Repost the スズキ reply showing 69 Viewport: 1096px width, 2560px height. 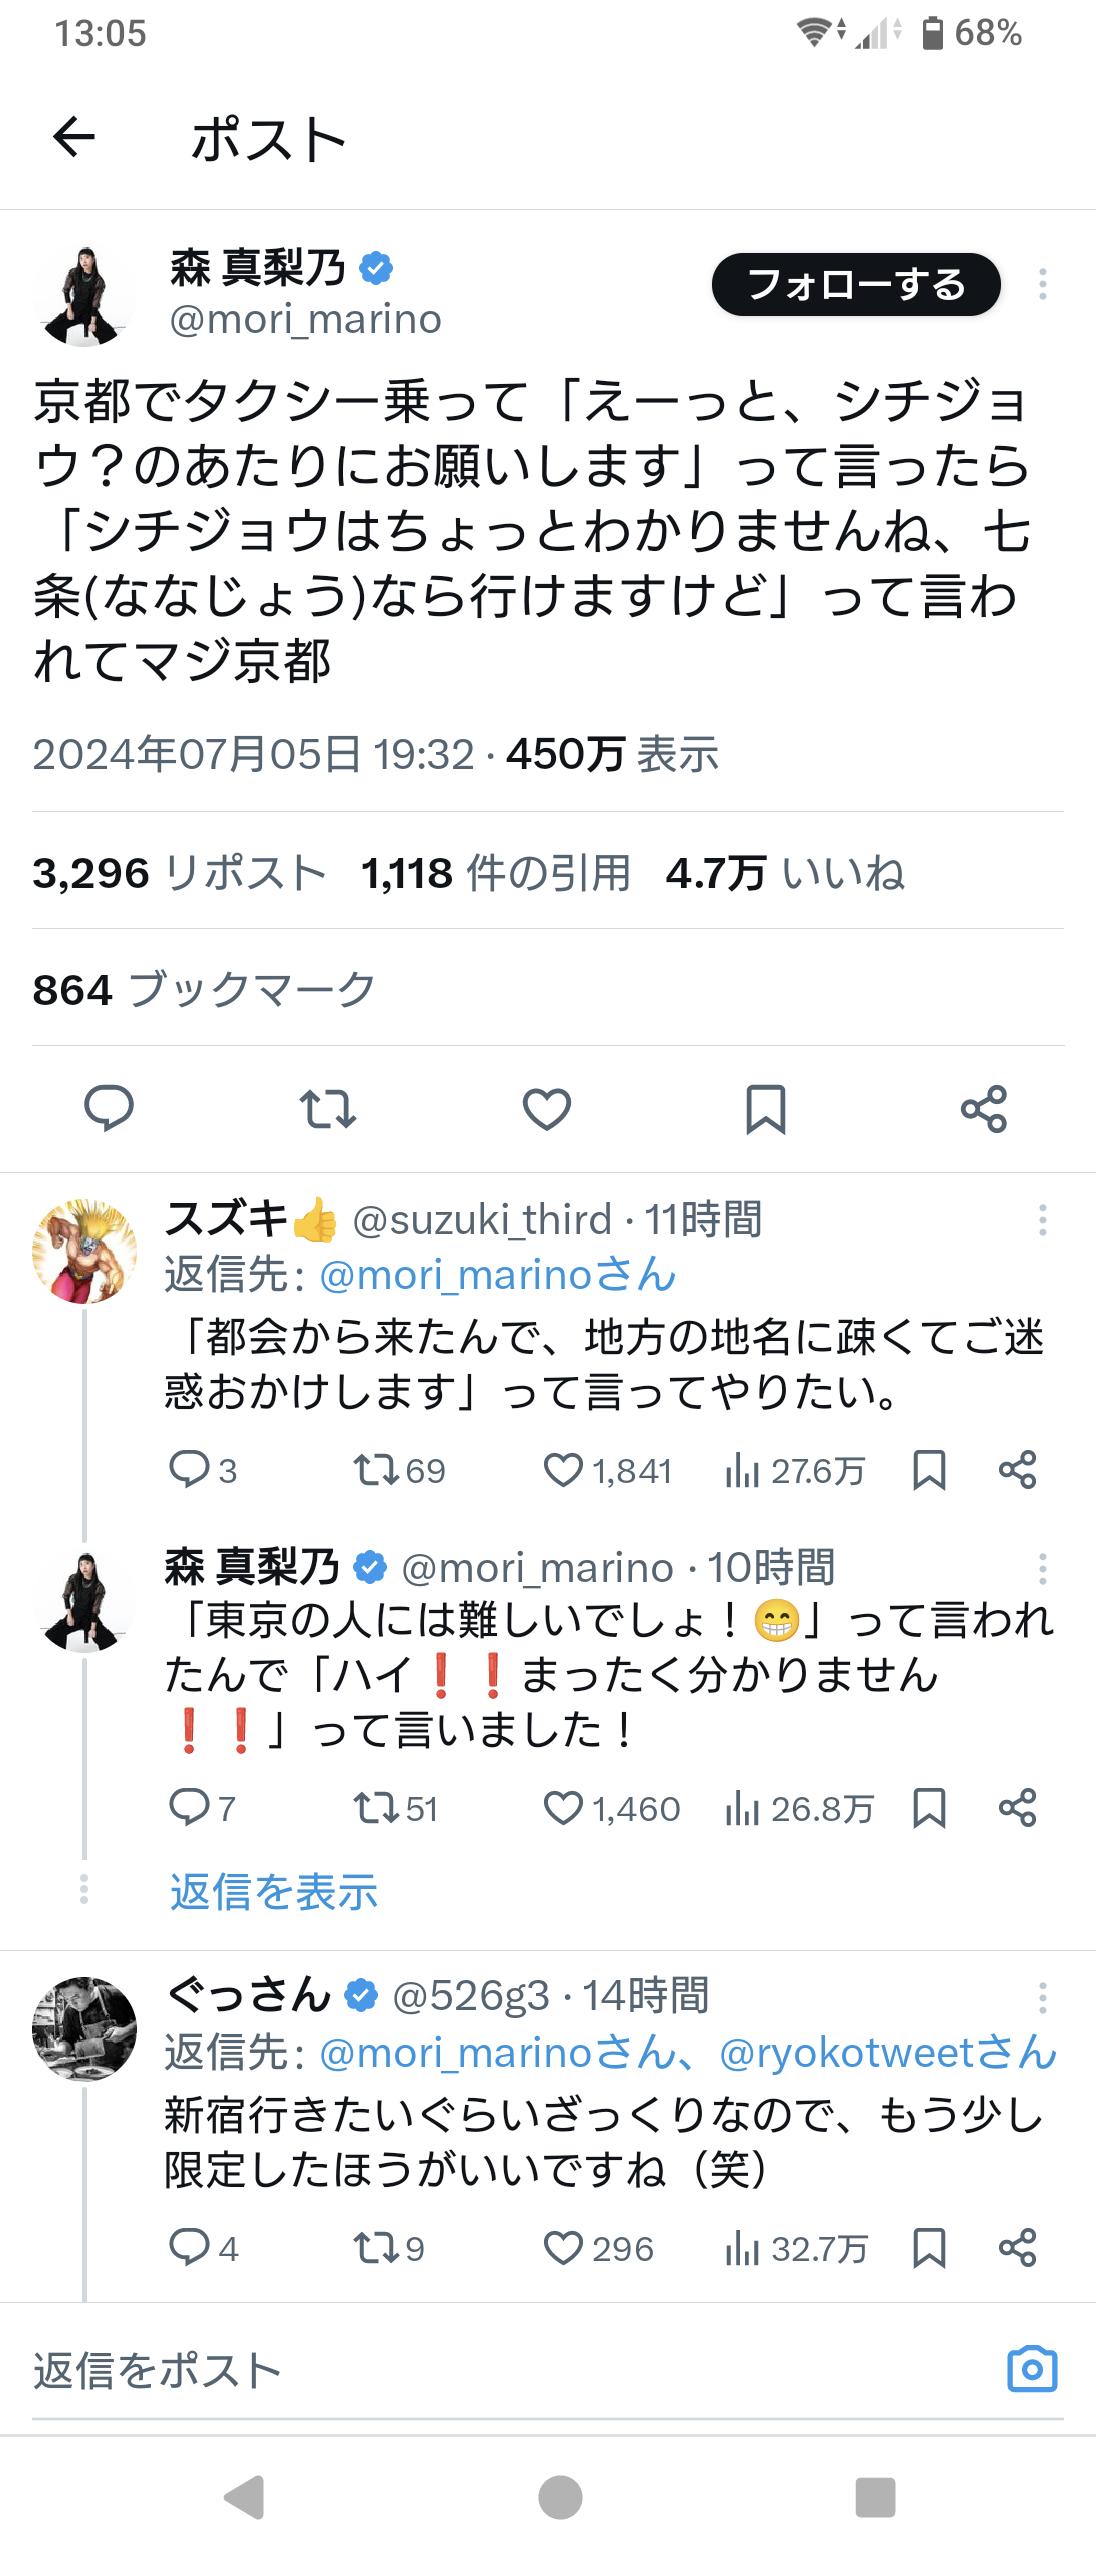click(375, 1470)
